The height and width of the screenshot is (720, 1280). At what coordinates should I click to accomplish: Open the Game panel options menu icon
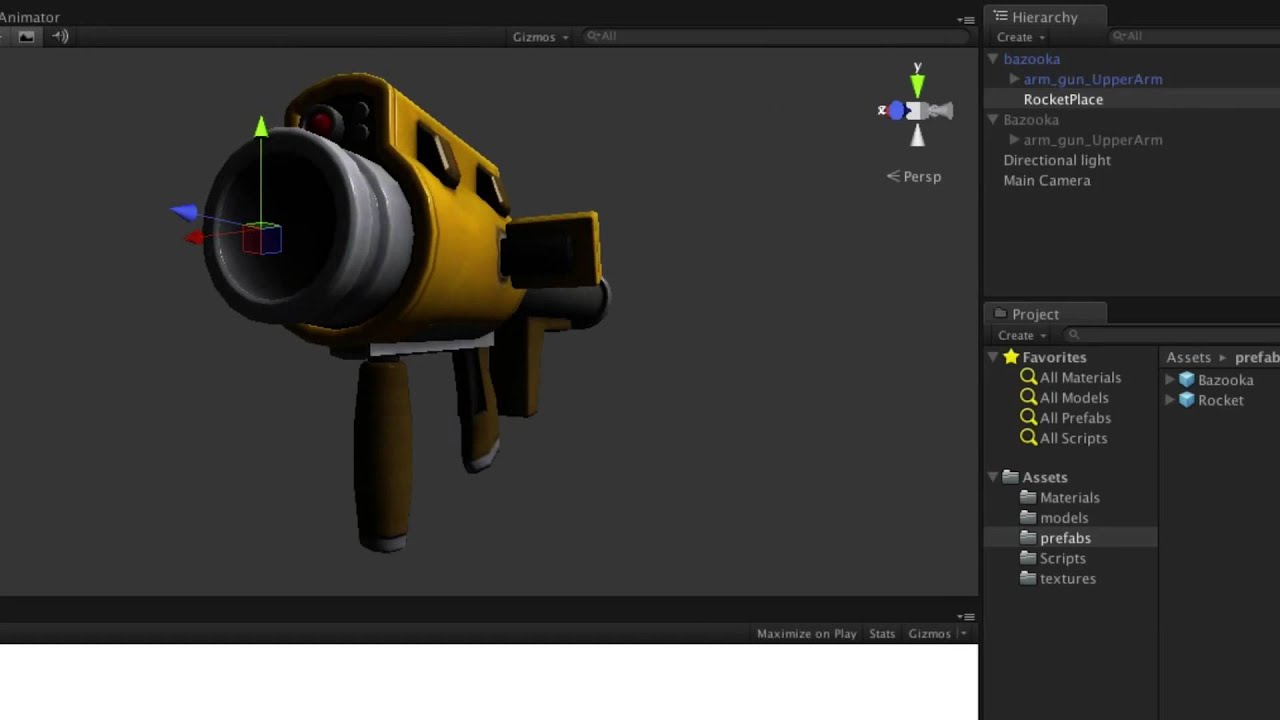(965, 617)
